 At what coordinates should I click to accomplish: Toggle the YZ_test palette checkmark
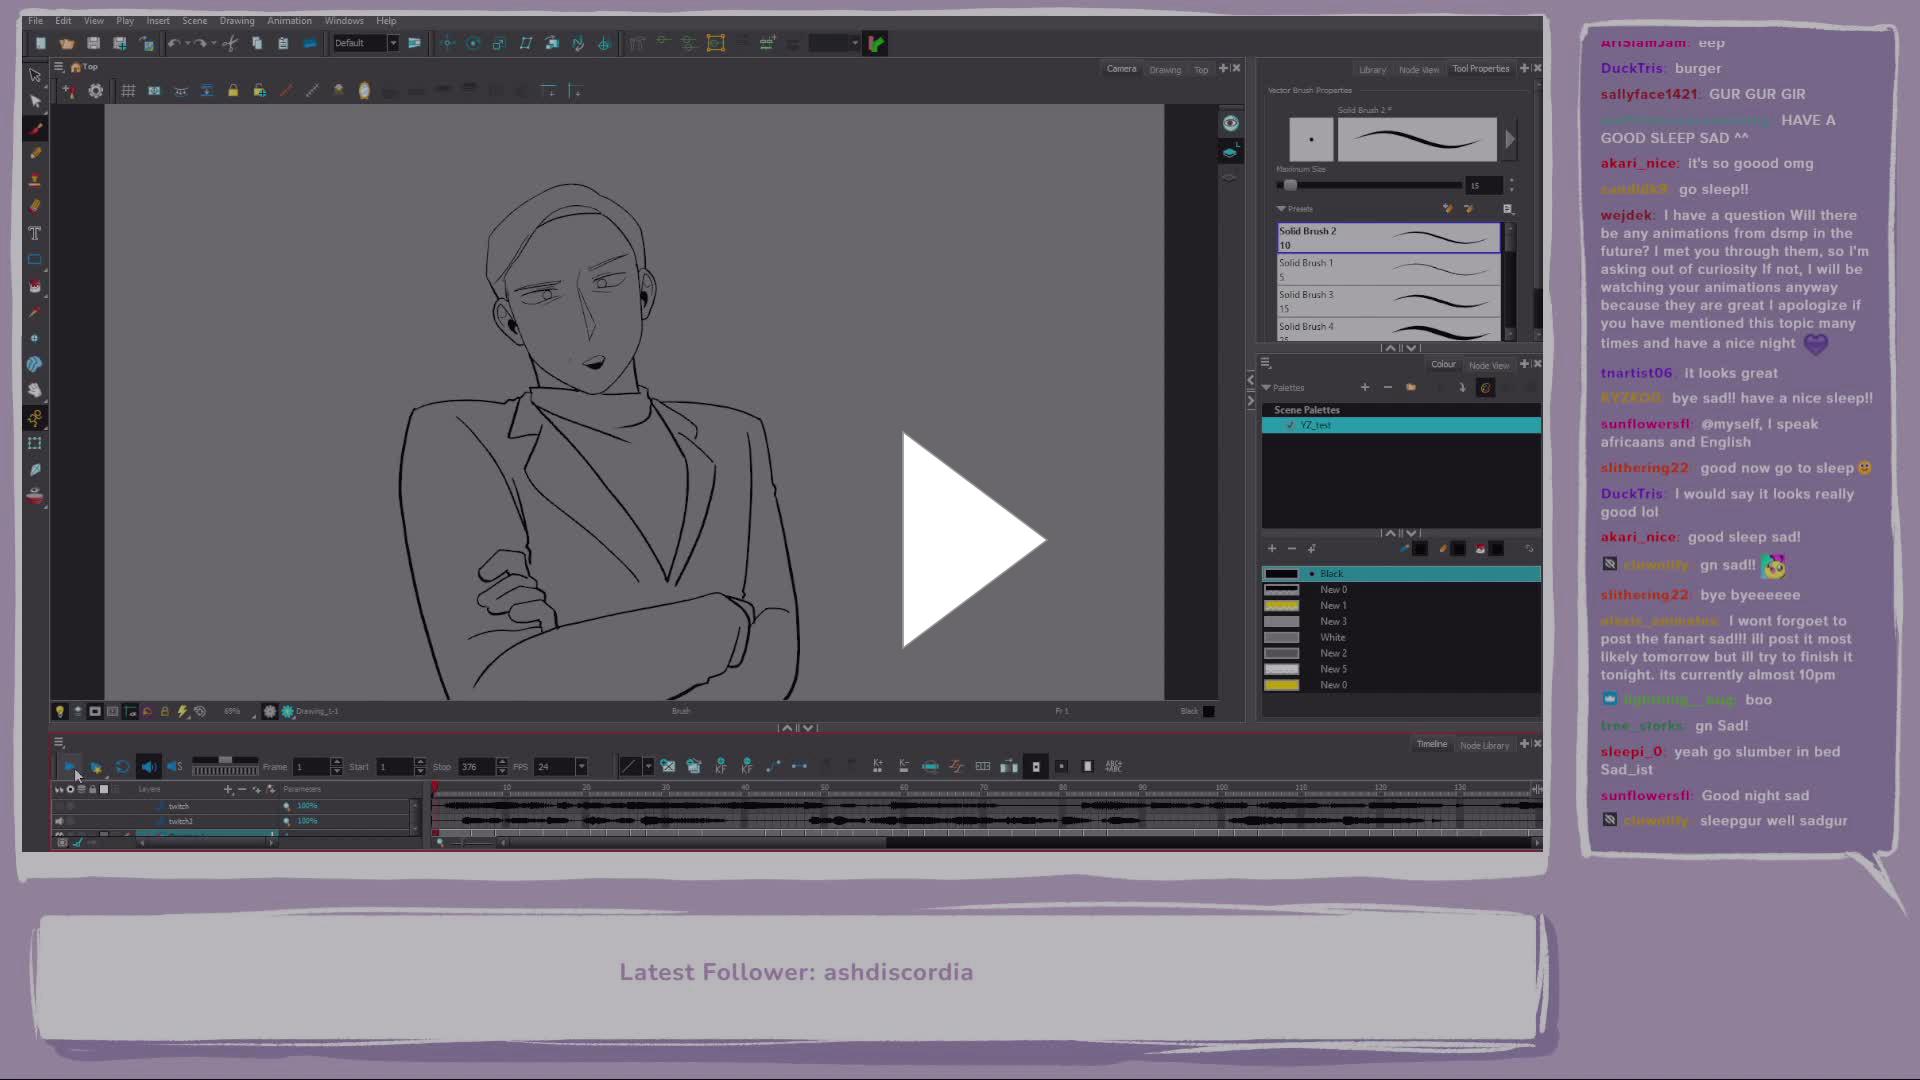click(1290, 425)
